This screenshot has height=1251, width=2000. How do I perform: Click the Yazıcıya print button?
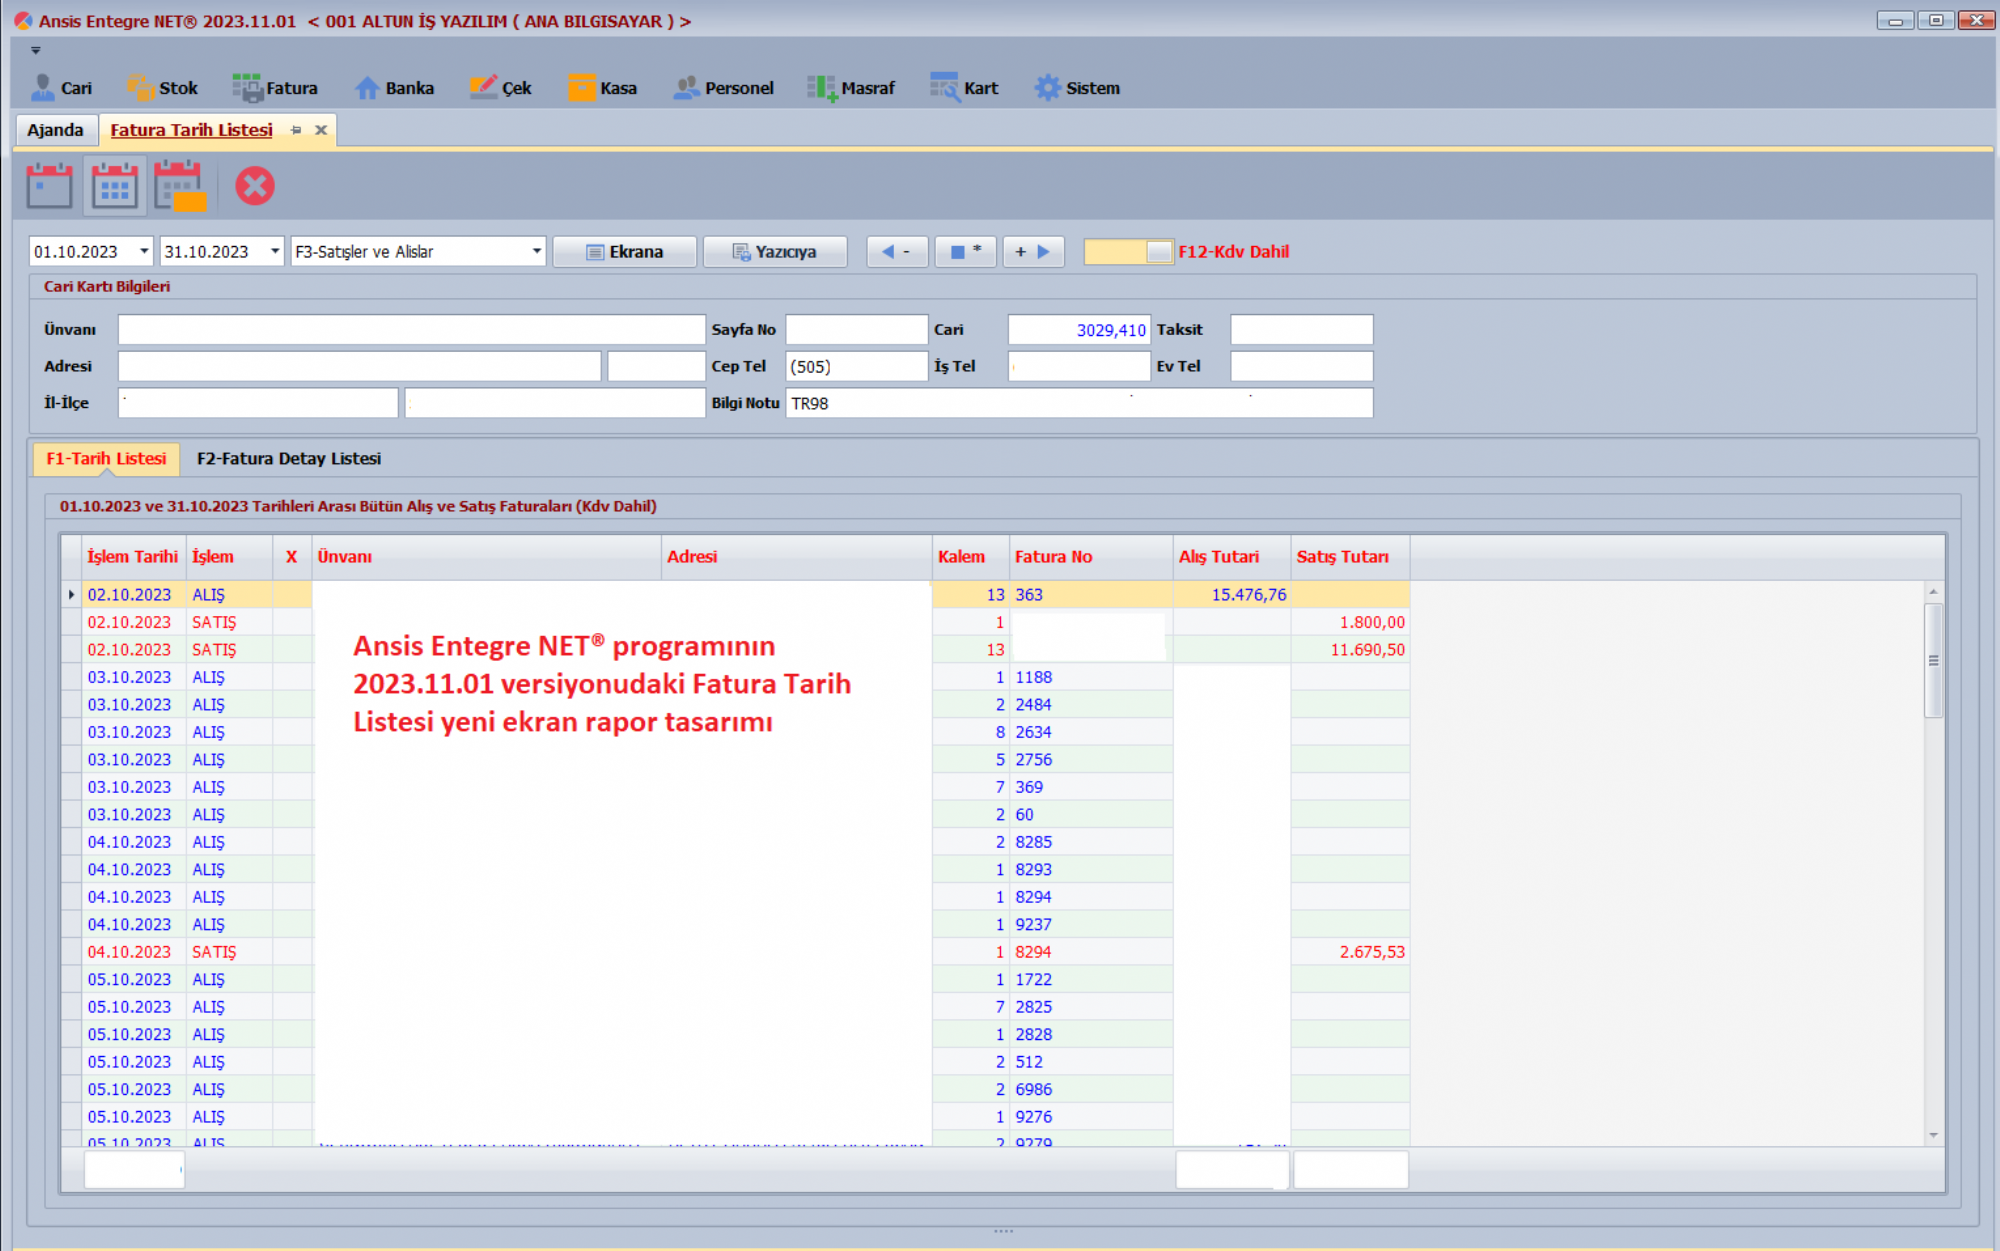(x=775, y=252)
